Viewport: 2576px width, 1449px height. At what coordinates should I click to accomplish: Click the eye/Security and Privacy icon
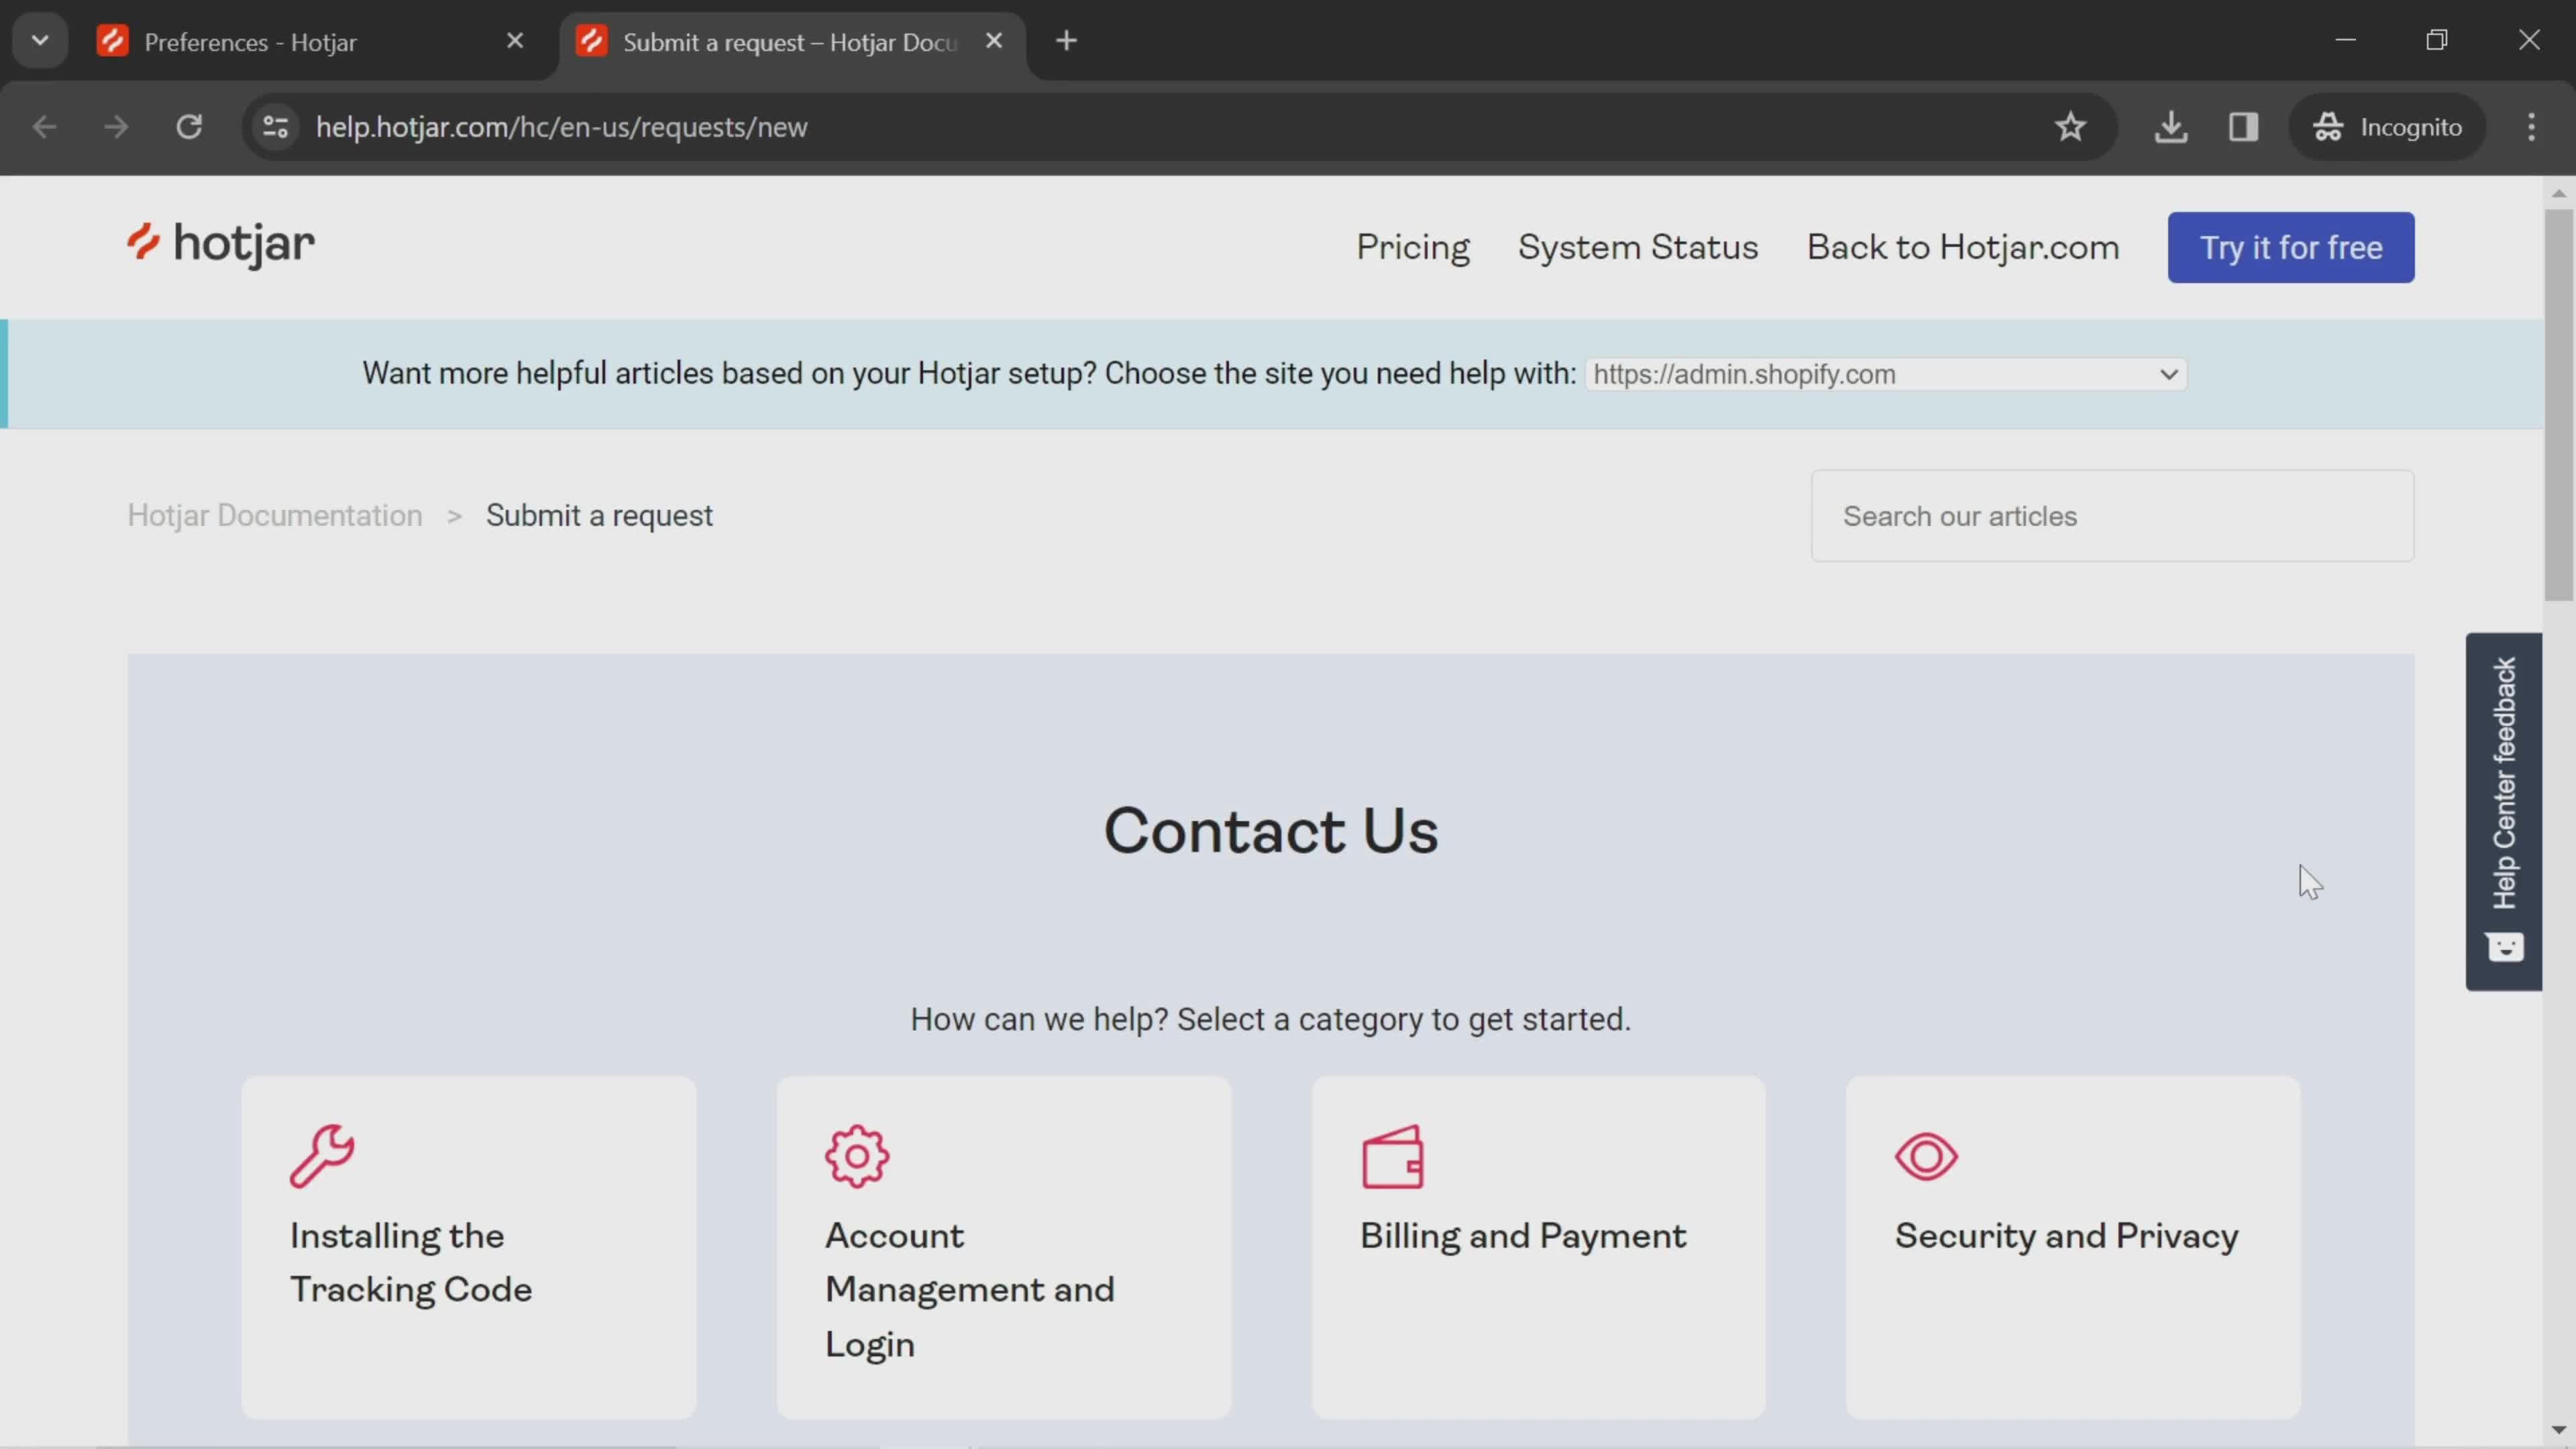click(1925, 1155)
